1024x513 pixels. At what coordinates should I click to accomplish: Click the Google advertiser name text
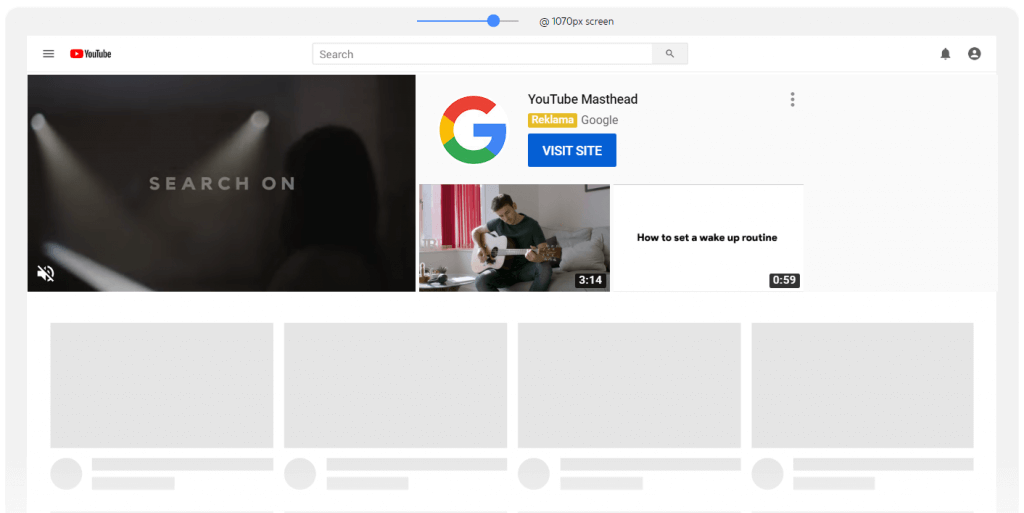(600, 120)
